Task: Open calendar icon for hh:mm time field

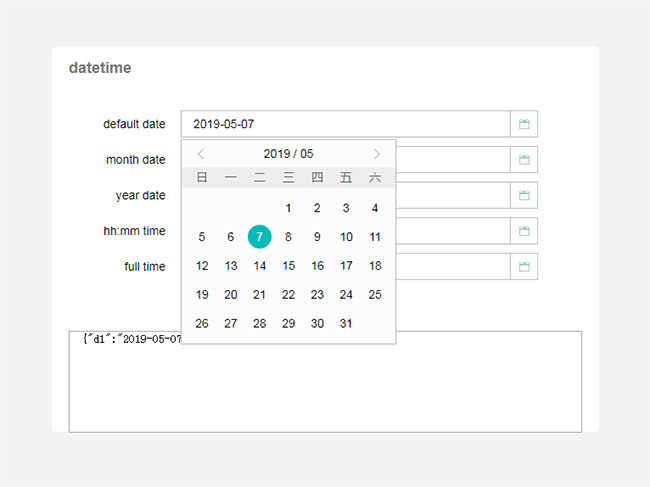Action: coord(524,231)
